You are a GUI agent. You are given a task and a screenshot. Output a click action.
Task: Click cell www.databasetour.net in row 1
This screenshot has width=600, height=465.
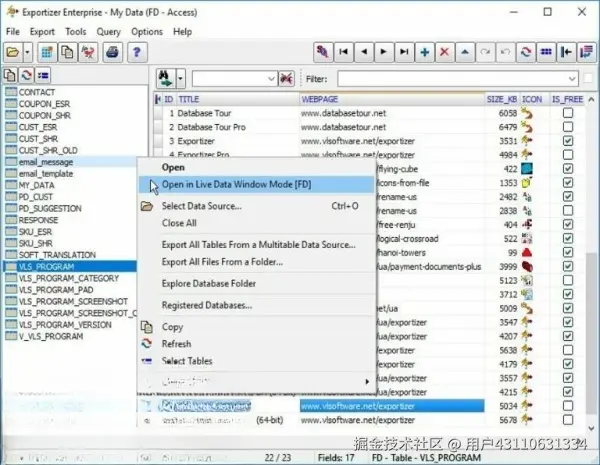(392, 113)
